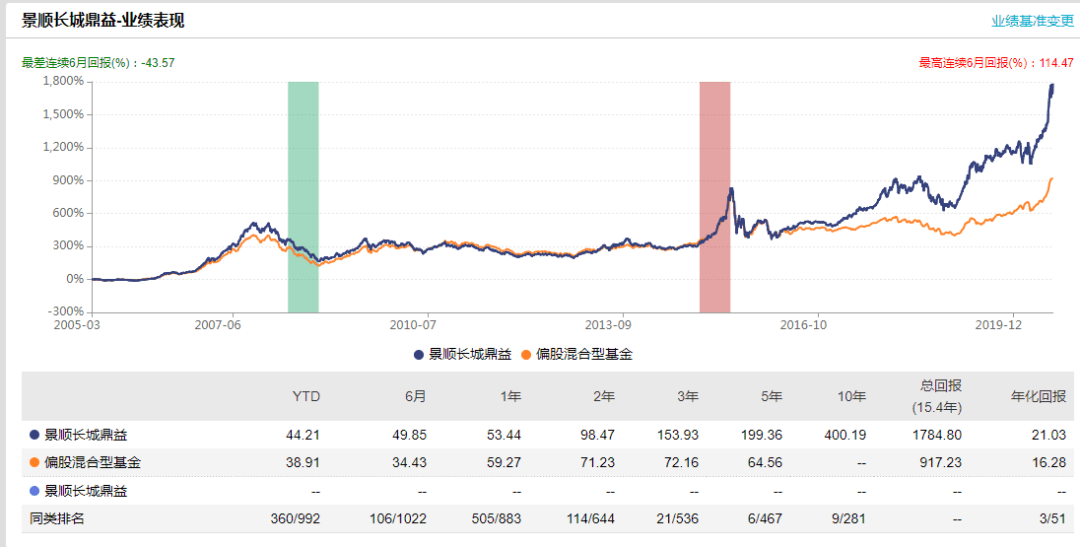Image resolution: width=1080 pixels, height=547 pixels.
Task: Select the 3年 column header
Action: click(x=687, y=396)
